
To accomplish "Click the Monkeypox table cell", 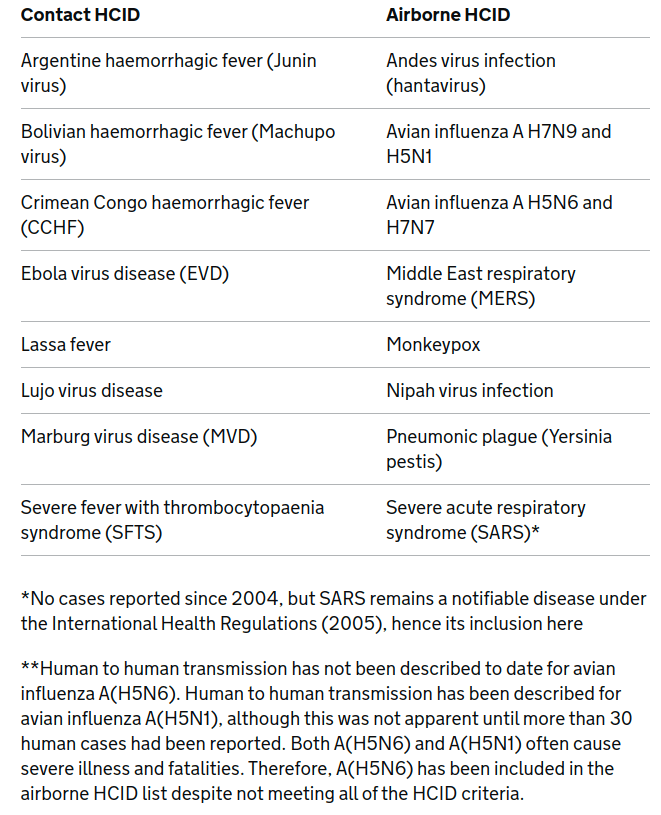I will [433, 344].
